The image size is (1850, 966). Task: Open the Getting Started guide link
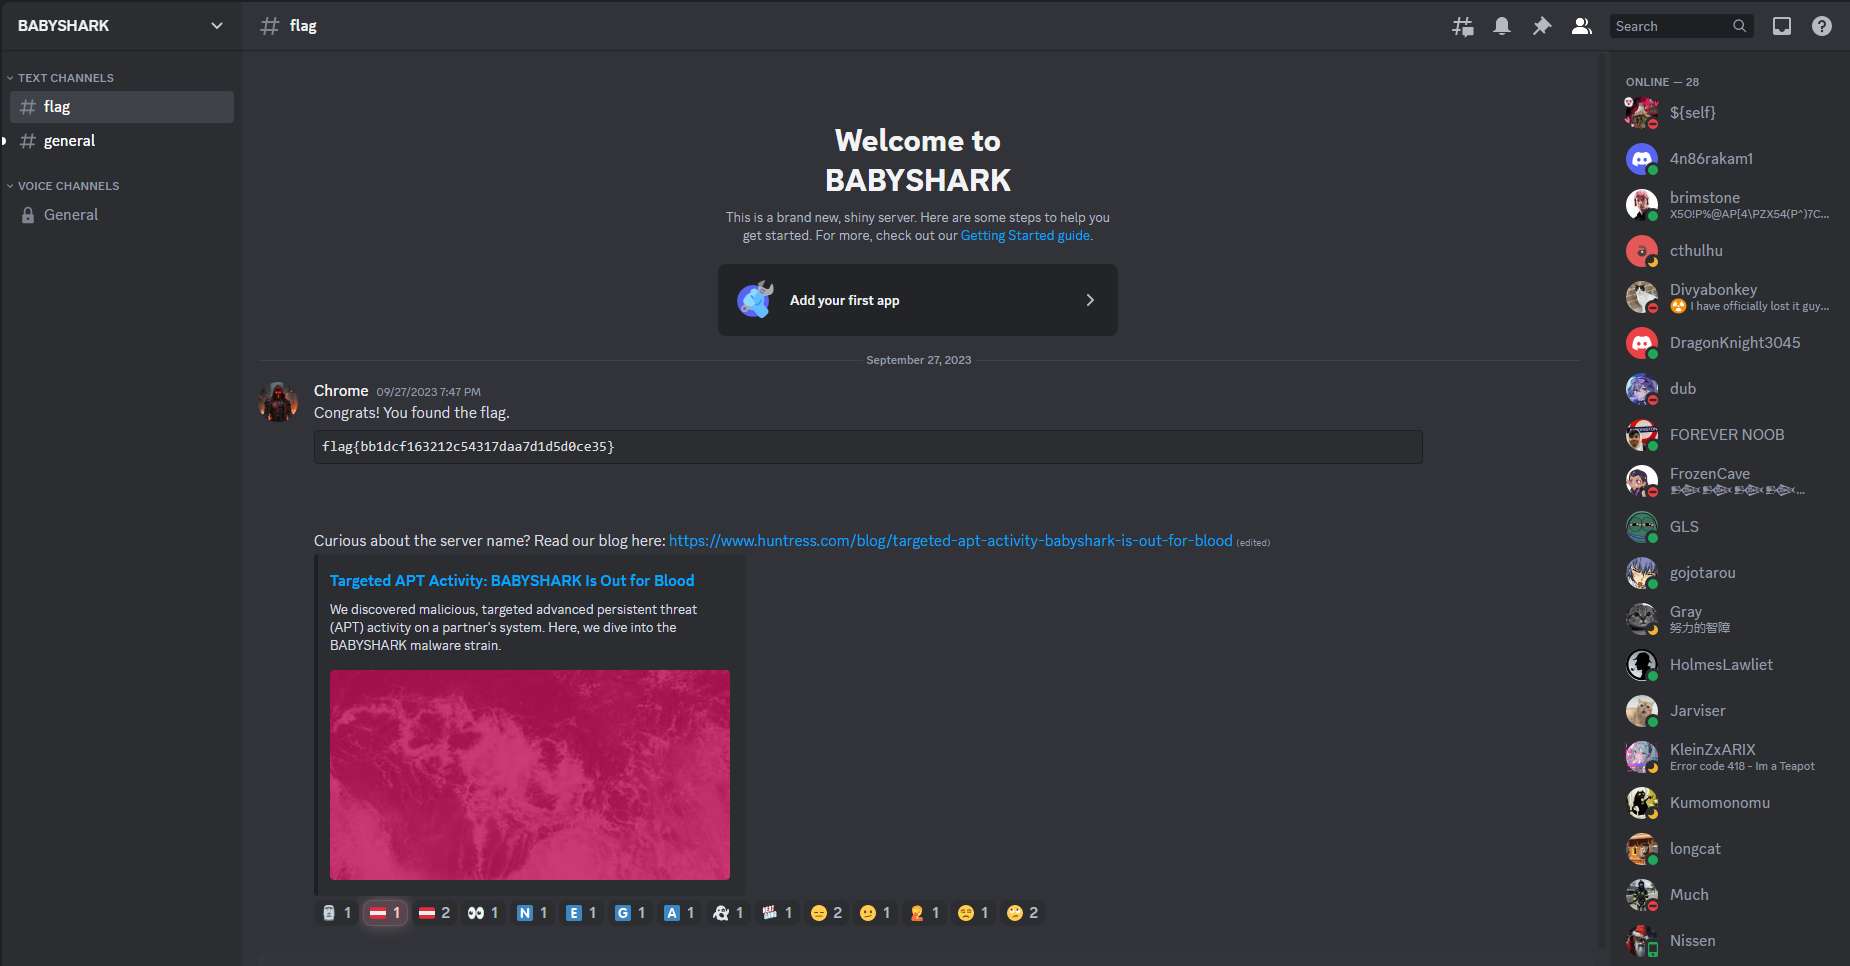[x=1025, y=236]
